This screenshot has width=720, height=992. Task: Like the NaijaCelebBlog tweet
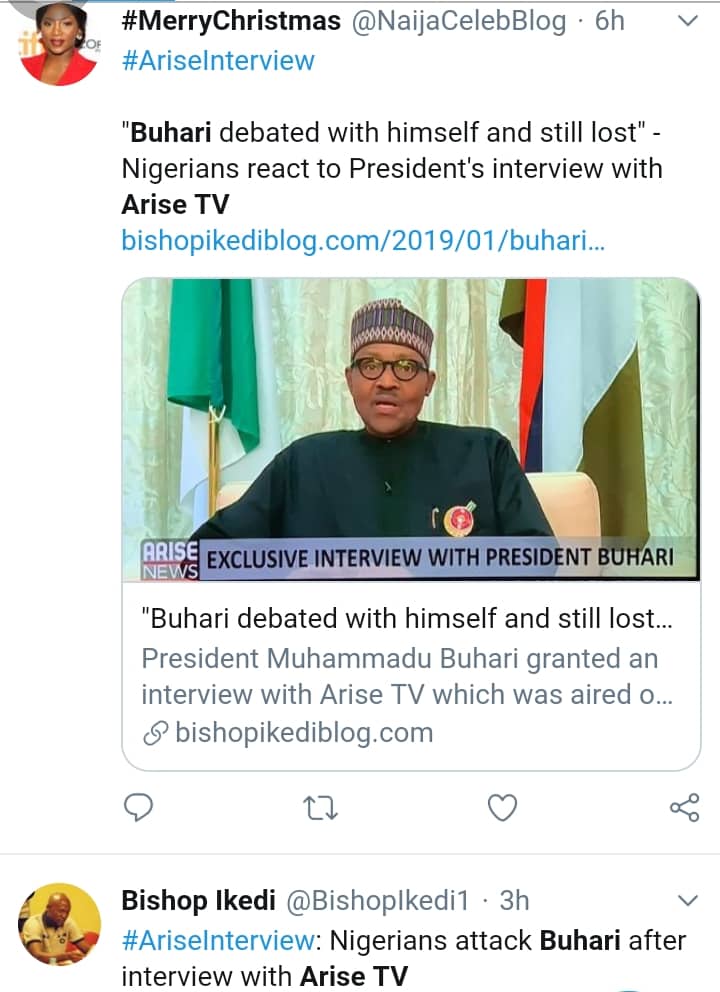tap(502, 806)
